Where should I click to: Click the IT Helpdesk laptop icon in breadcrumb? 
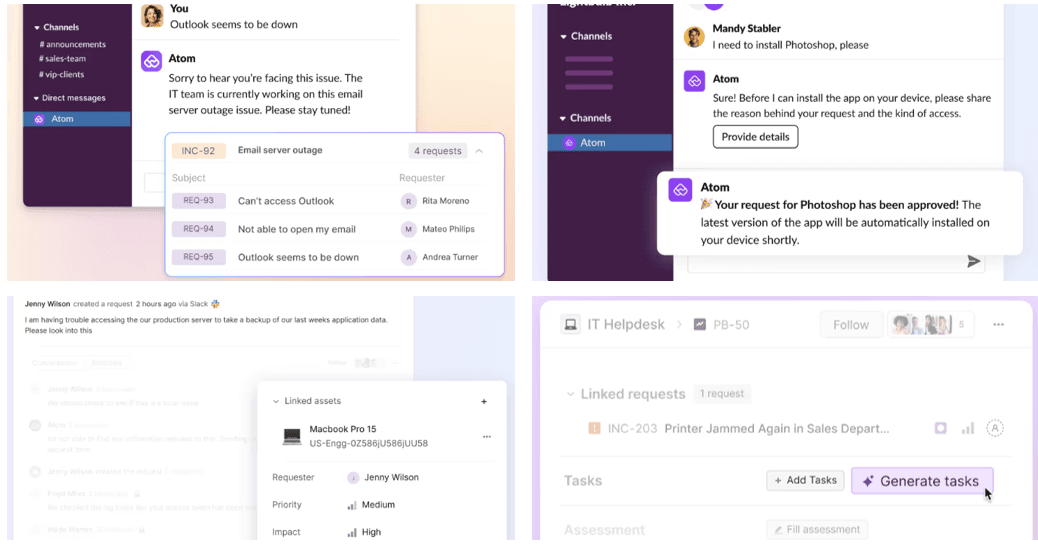[571, 325]
